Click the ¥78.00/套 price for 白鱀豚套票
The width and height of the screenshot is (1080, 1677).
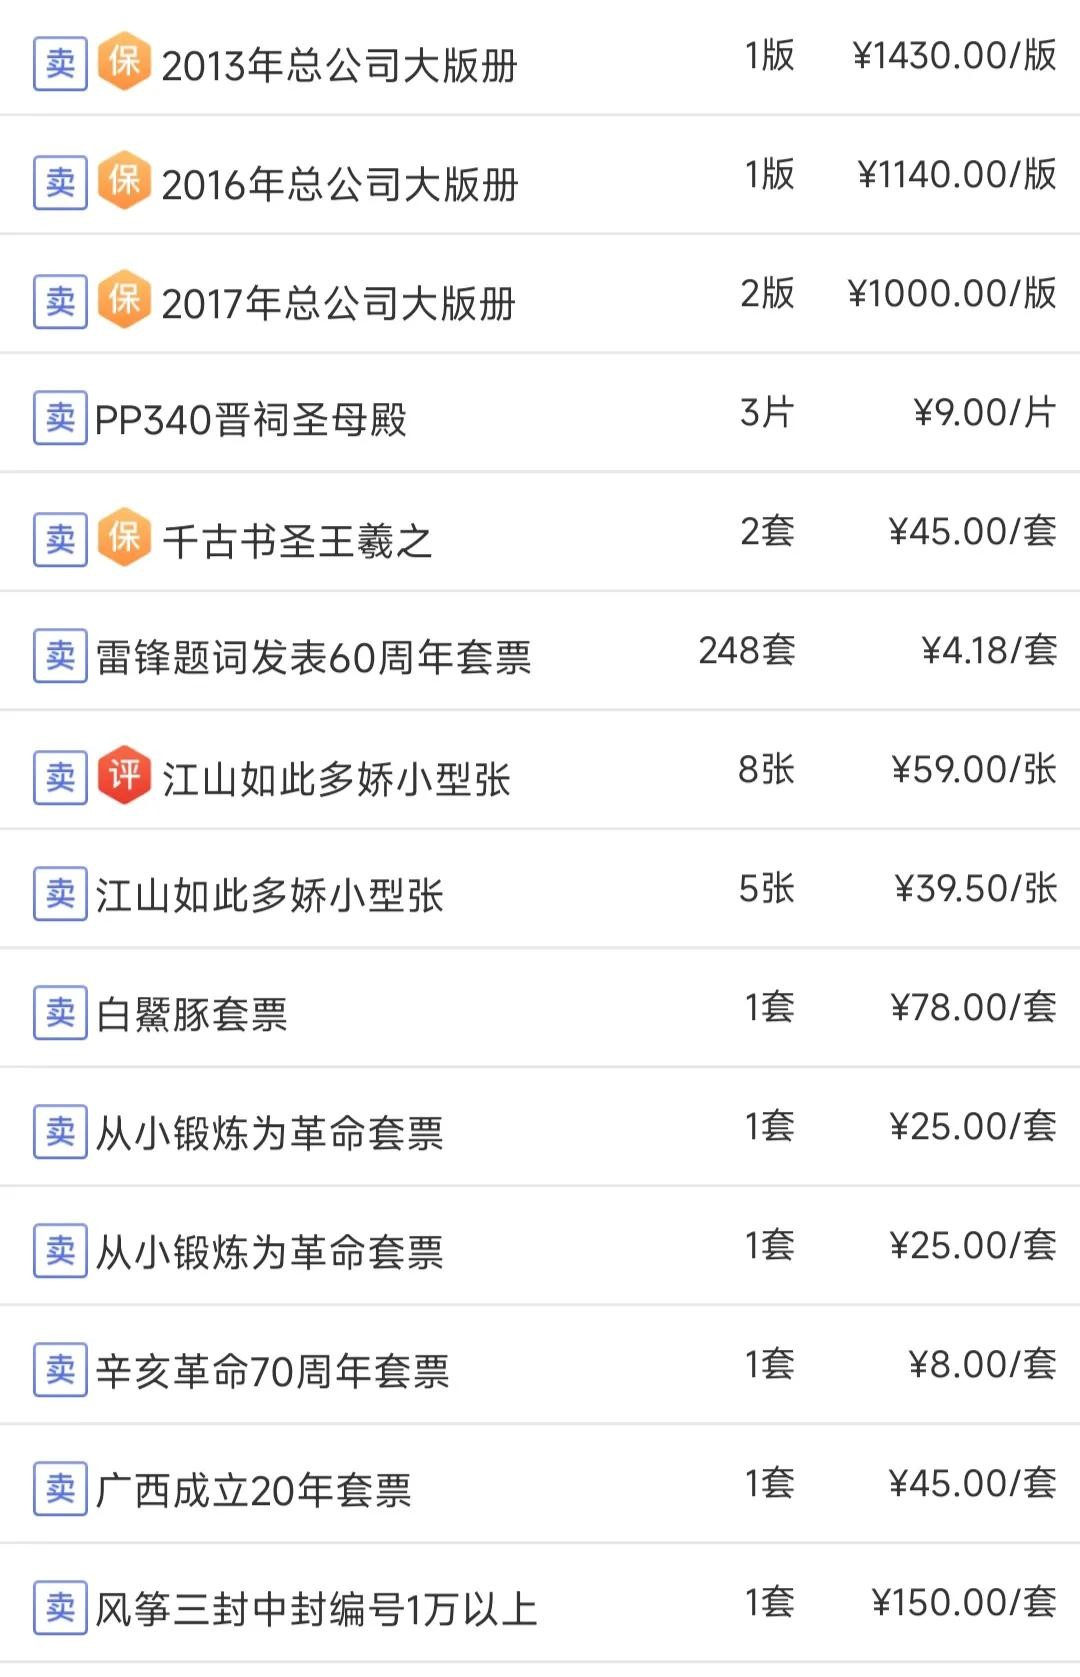pos(973,1008)
